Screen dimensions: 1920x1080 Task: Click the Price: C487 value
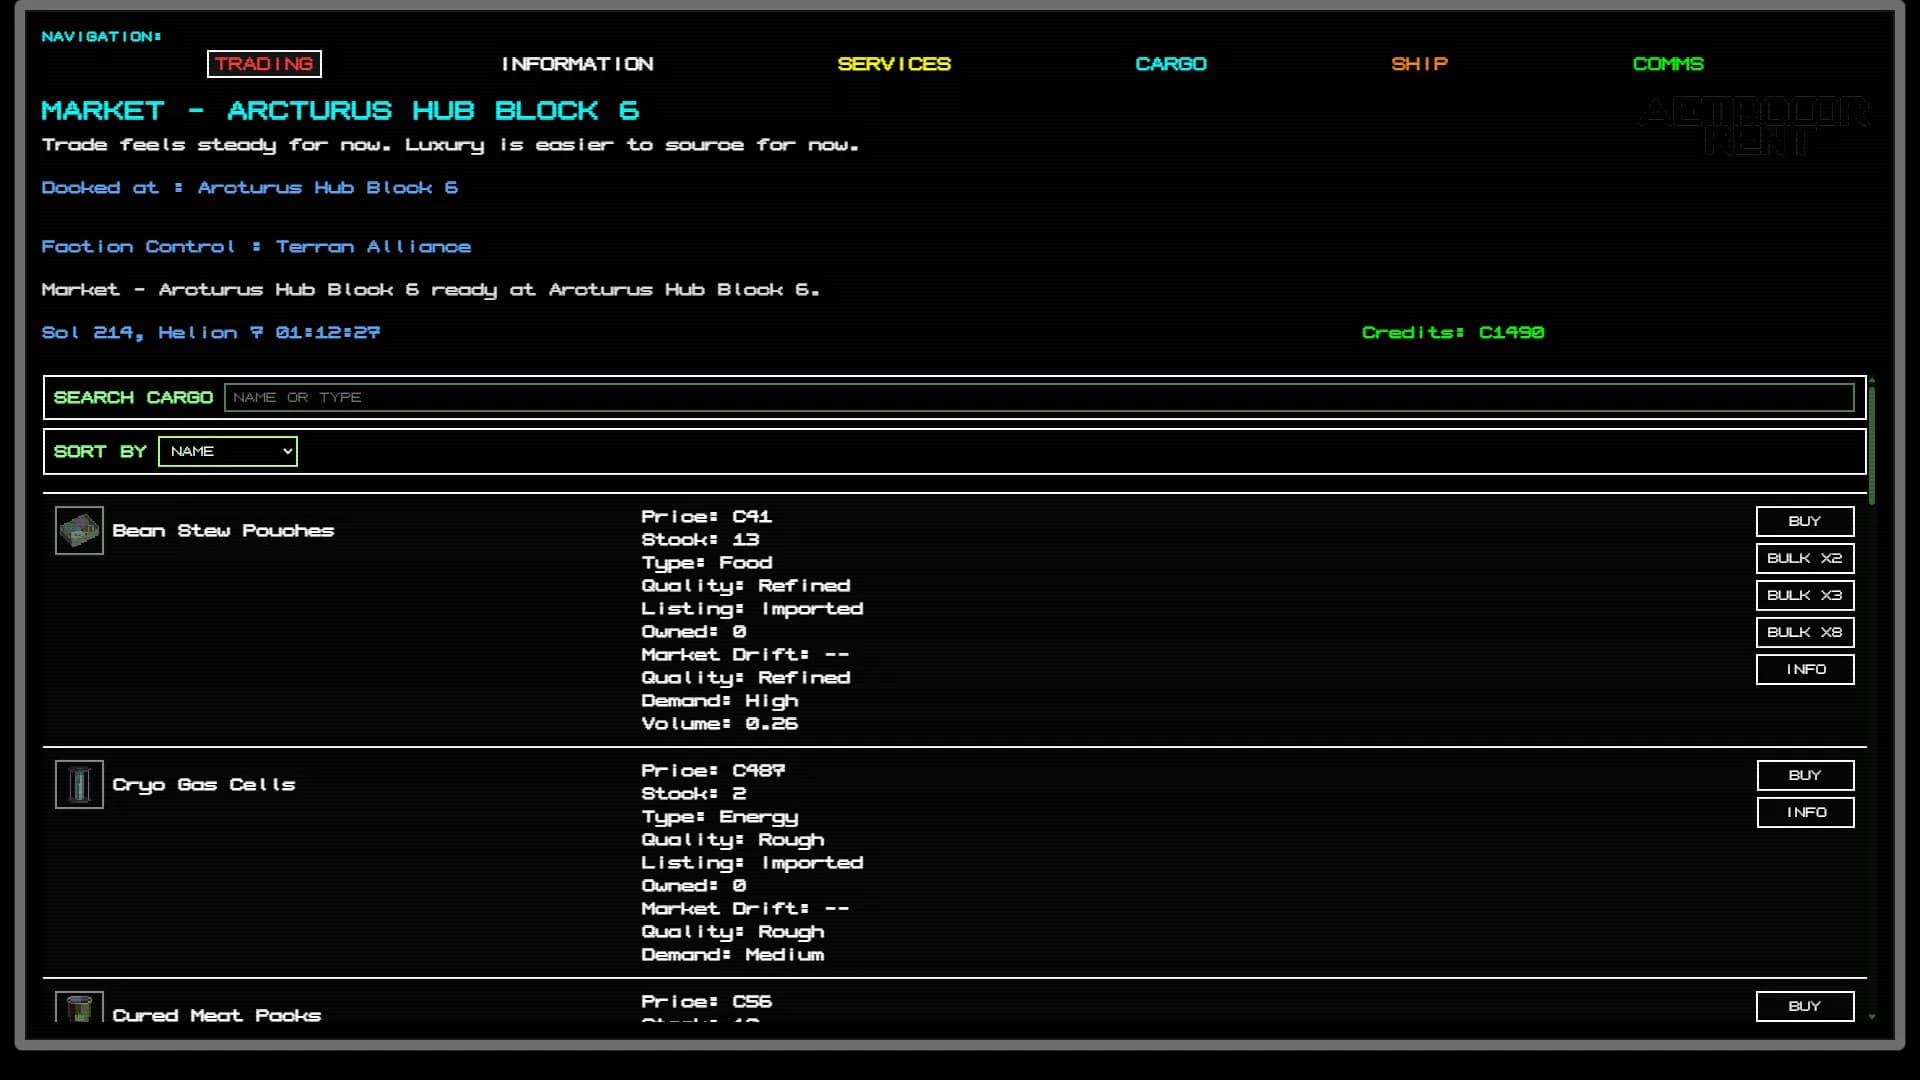pyautogui.click(x=713, y=770)
